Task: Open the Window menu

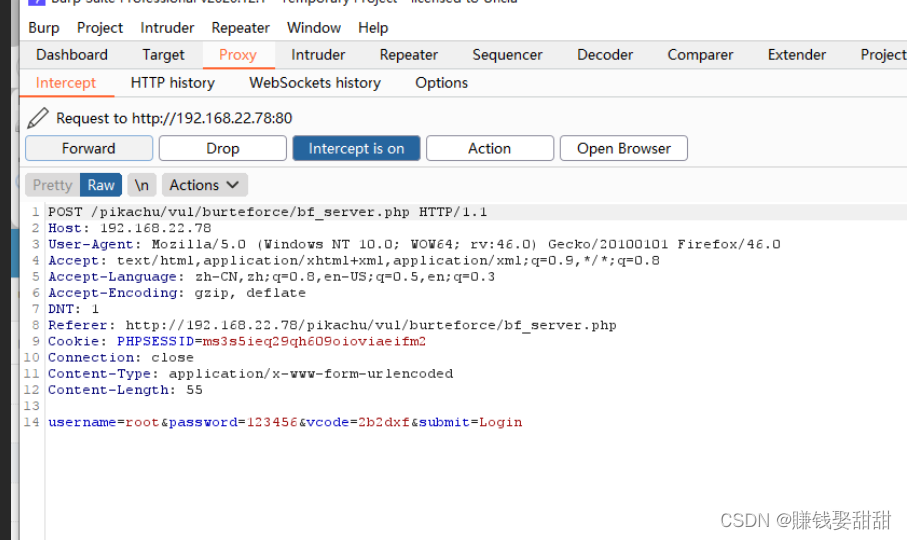Action: [x=314, y=28]
